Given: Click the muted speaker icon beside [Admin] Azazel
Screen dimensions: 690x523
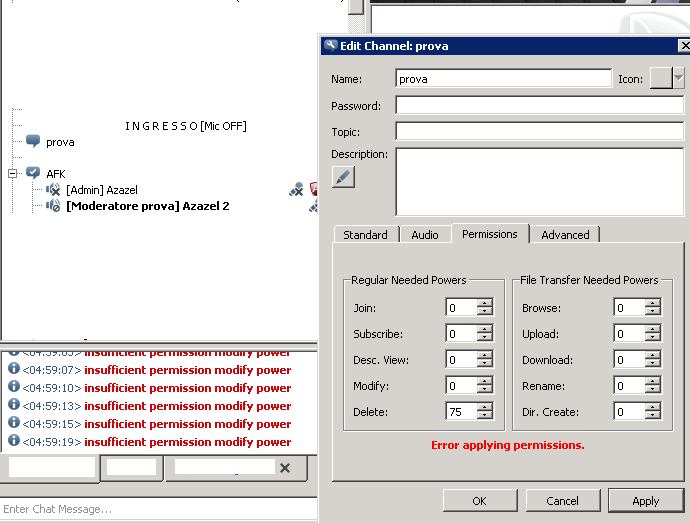Looking at the screenshot, I should tap(54, 190).
